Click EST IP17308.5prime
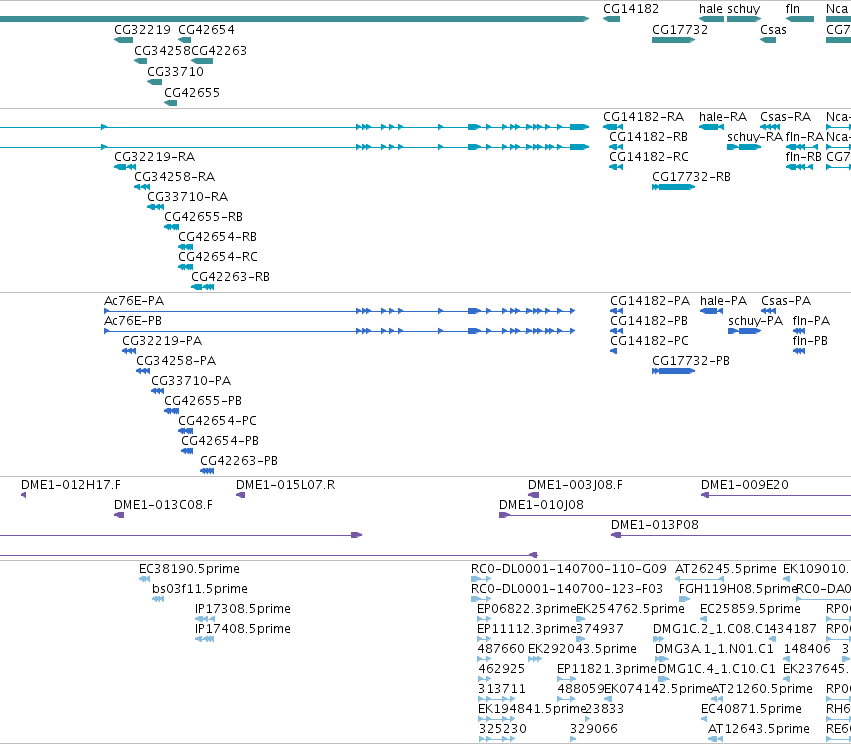The width and height of the screenshot is (851, 744). 243,609
